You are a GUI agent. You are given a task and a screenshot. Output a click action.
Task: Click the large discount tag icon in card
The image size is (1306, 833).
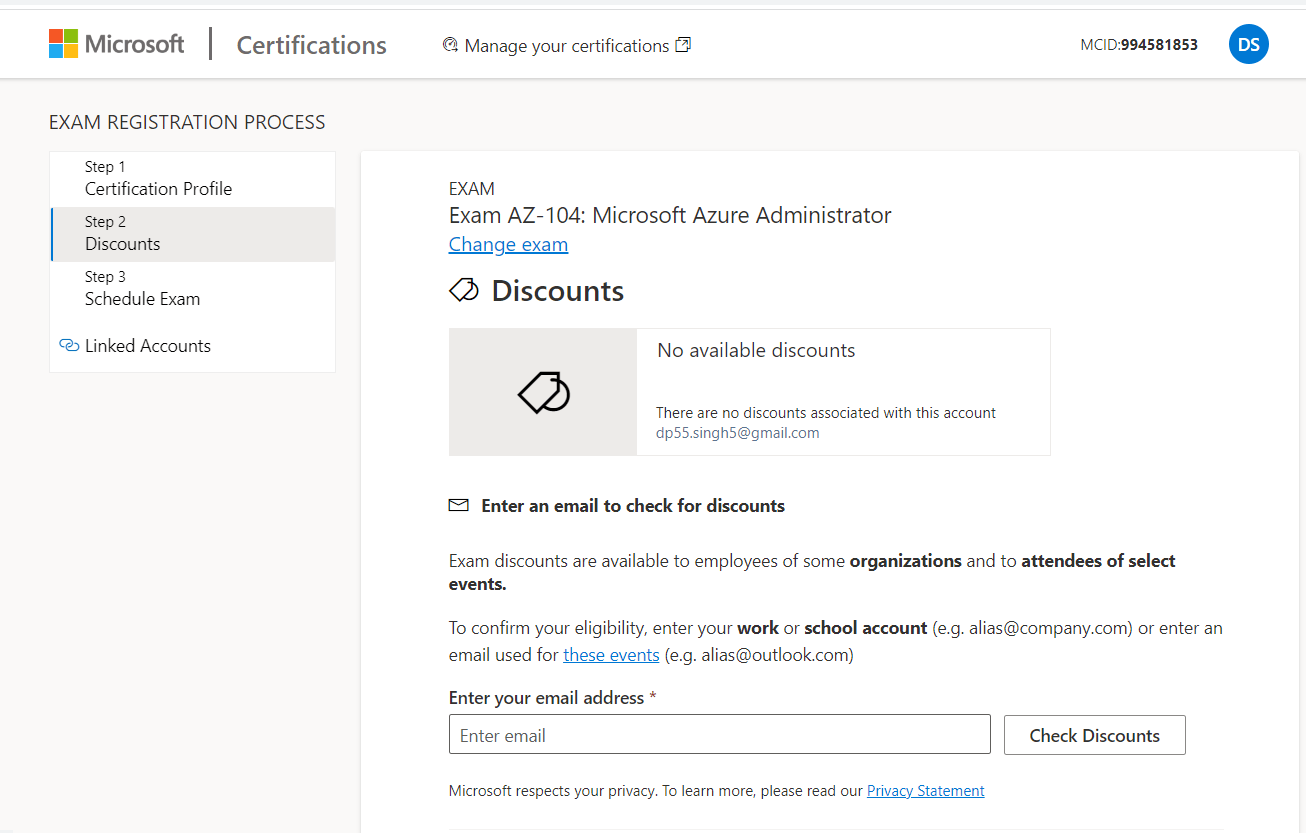543,392
